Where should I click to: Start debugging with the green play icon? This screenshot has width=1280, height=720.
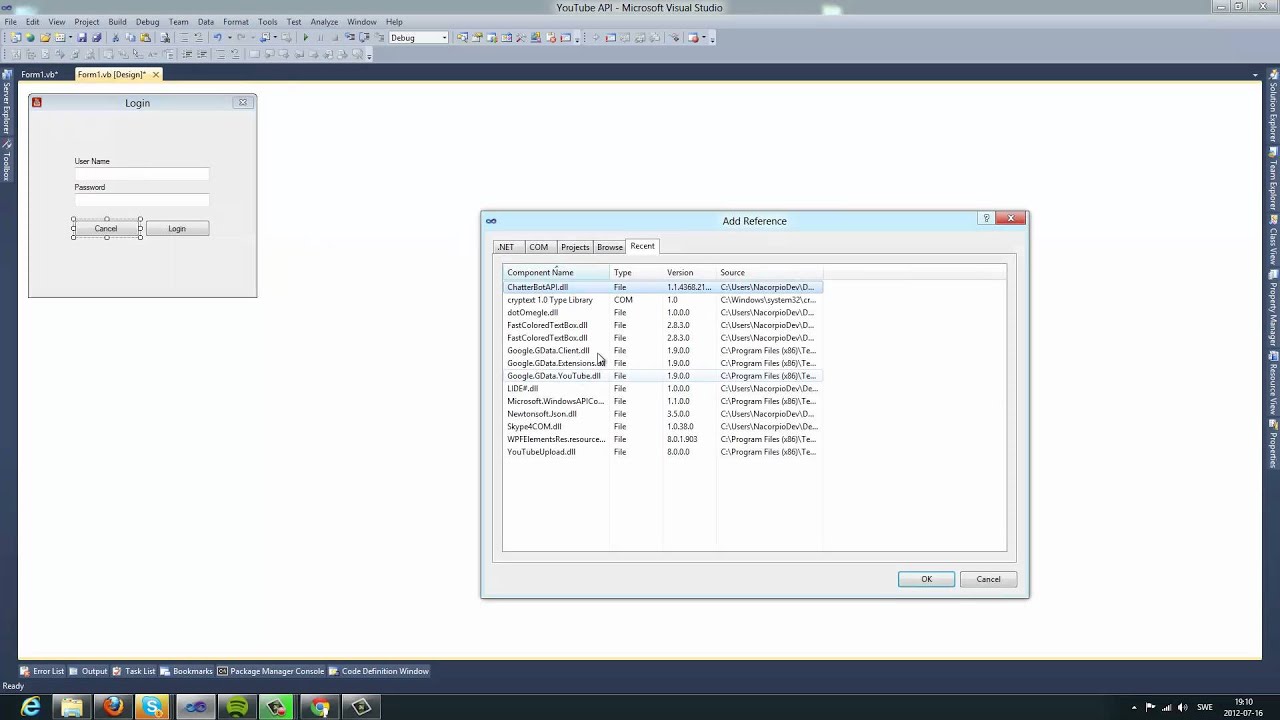tap(306, 38)
